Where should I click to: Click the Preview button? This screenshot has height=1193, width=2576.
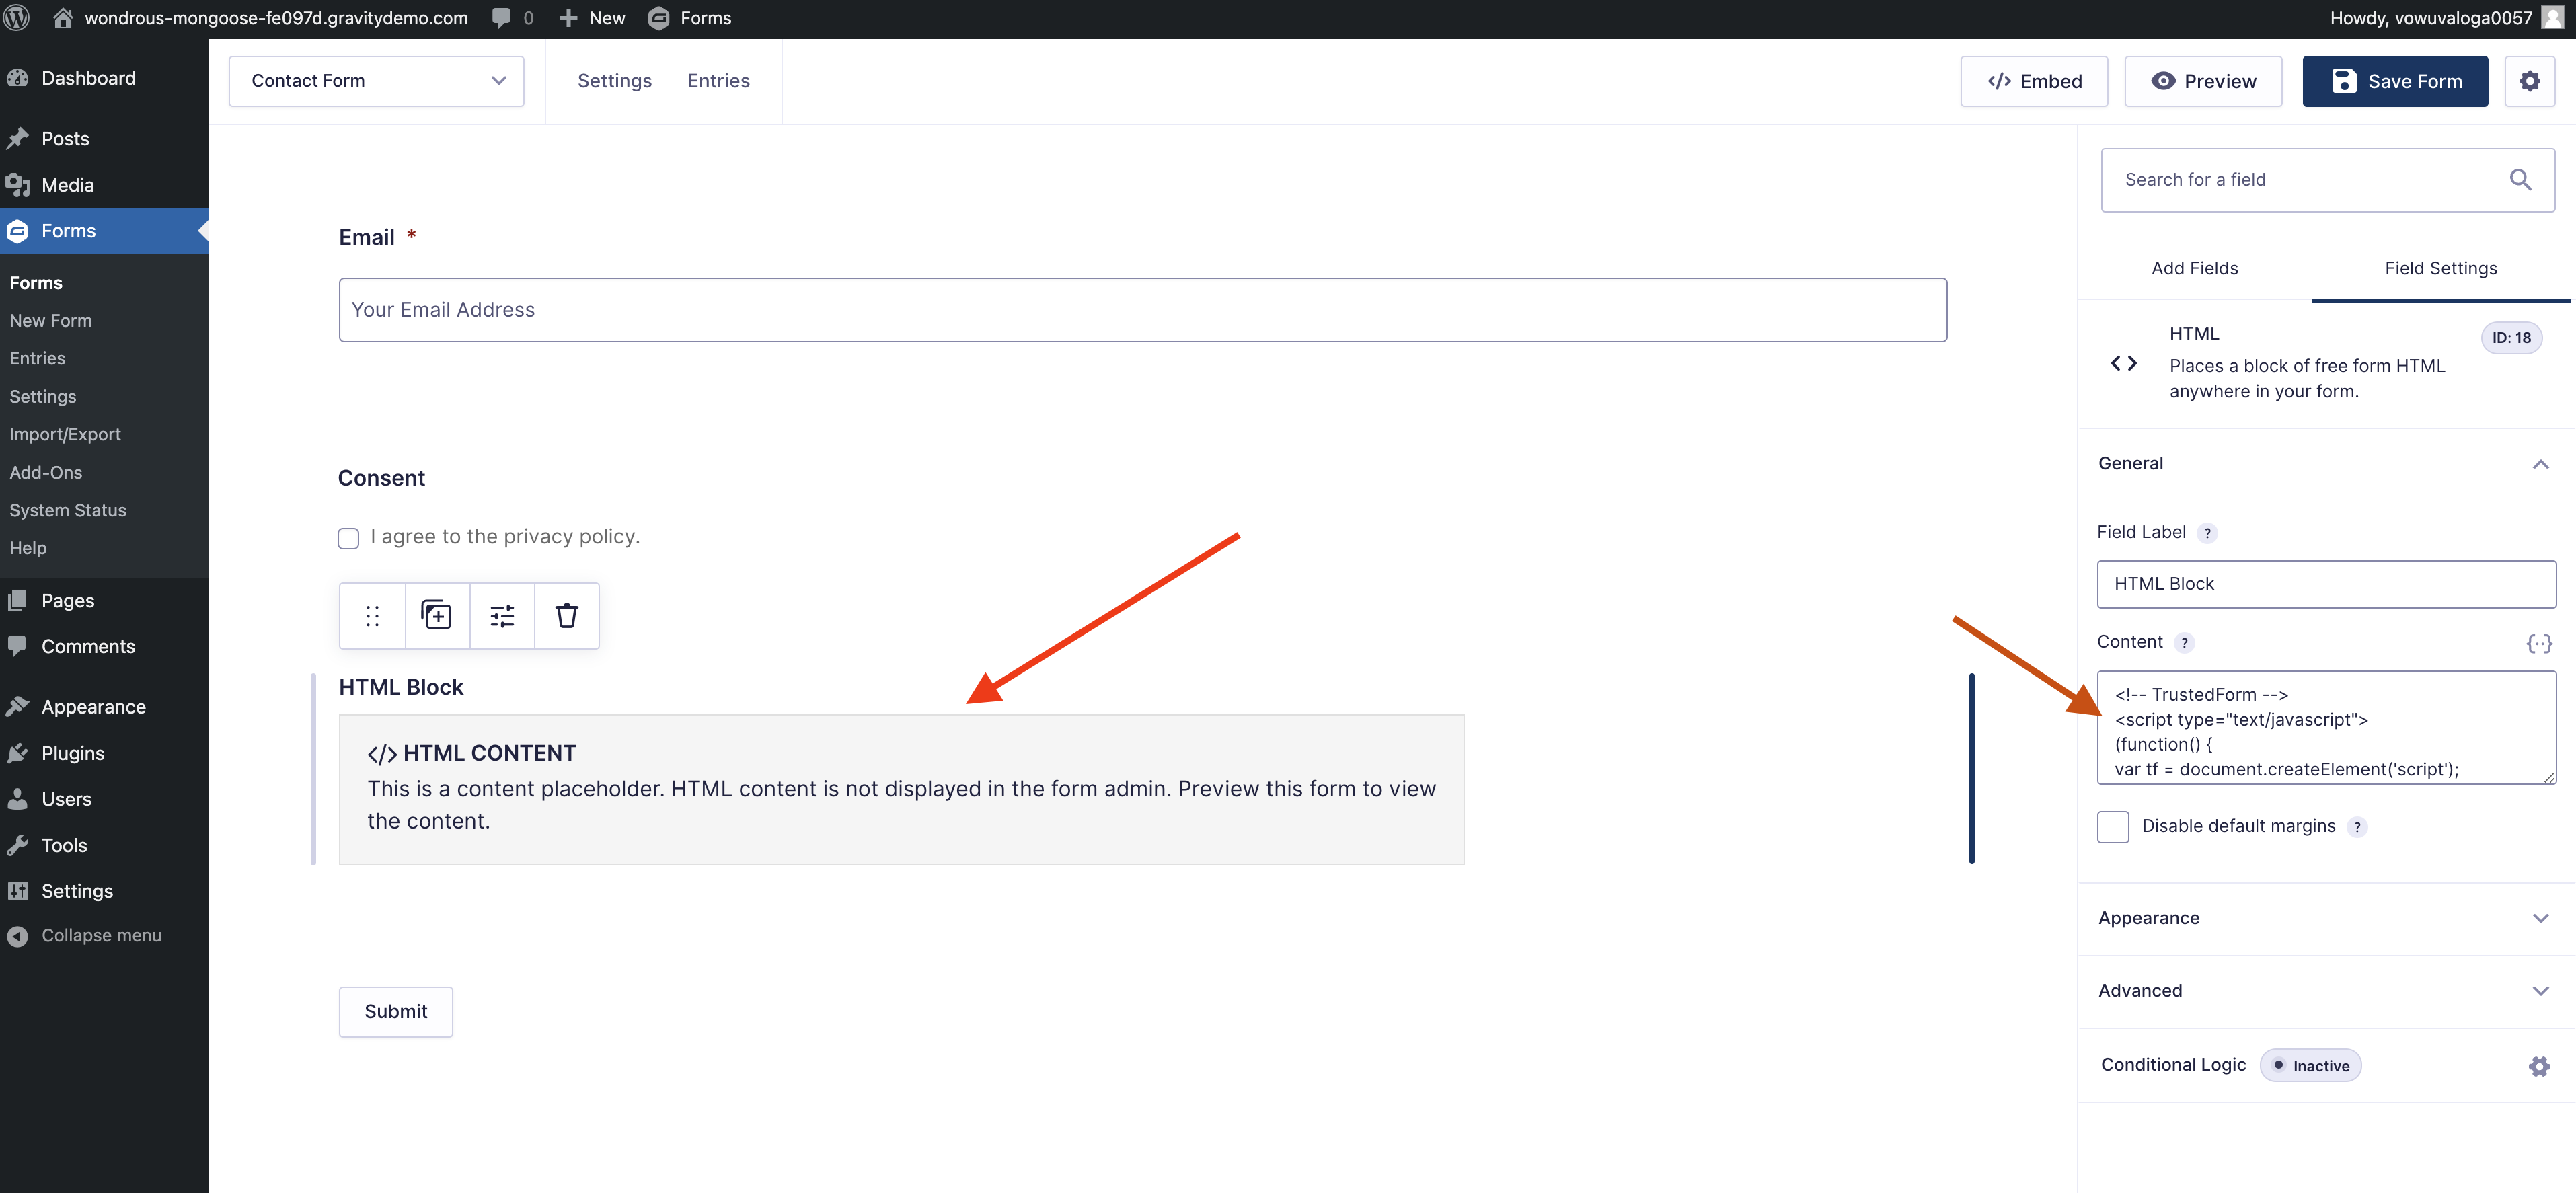pyautogui.click(x=2202, y=81)
